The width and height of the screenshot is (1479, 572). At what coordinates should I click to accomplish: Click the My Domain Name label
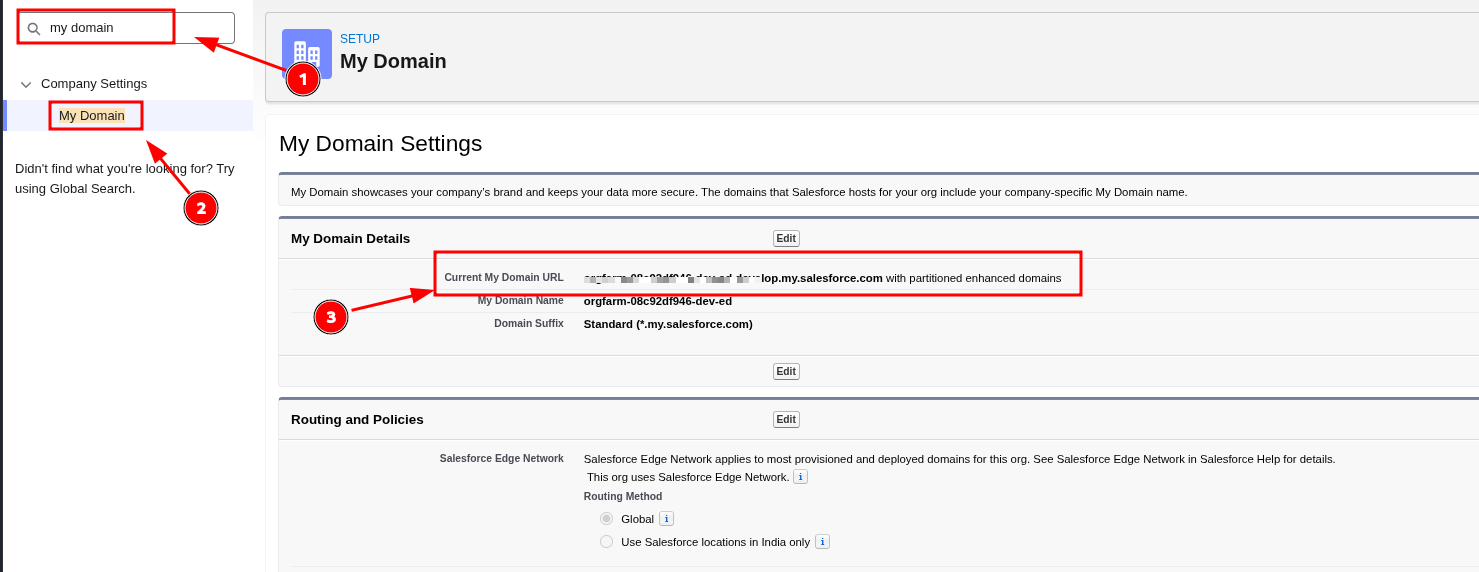pyautogui.click(x=521, y=300)
